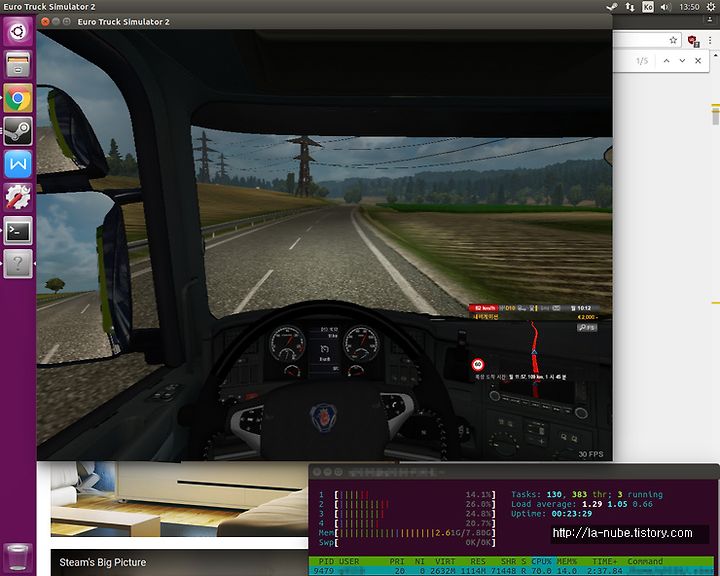Screen dimensions: 720x576
Task: Sort htop by the MEM% column
Action: point(567,561)
